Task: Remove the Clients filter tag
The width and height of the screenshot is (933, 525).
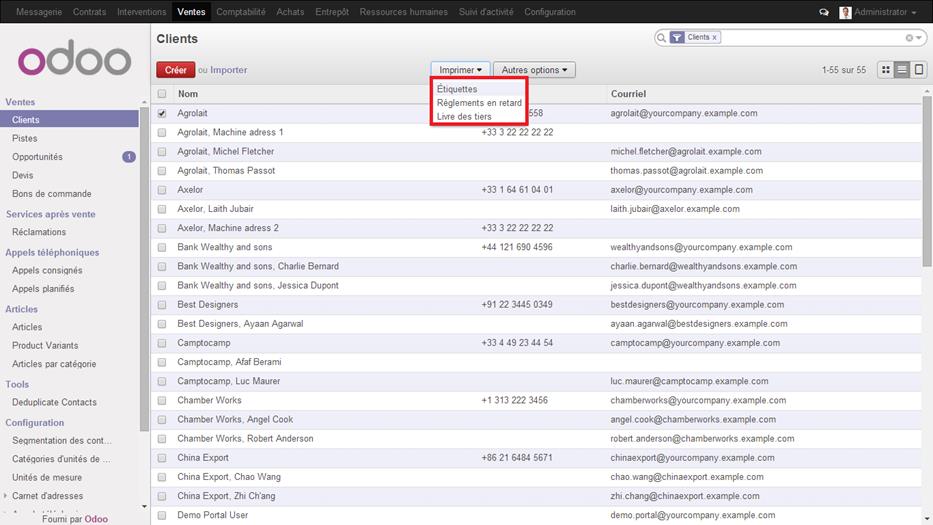Action: tap(715, 38)
